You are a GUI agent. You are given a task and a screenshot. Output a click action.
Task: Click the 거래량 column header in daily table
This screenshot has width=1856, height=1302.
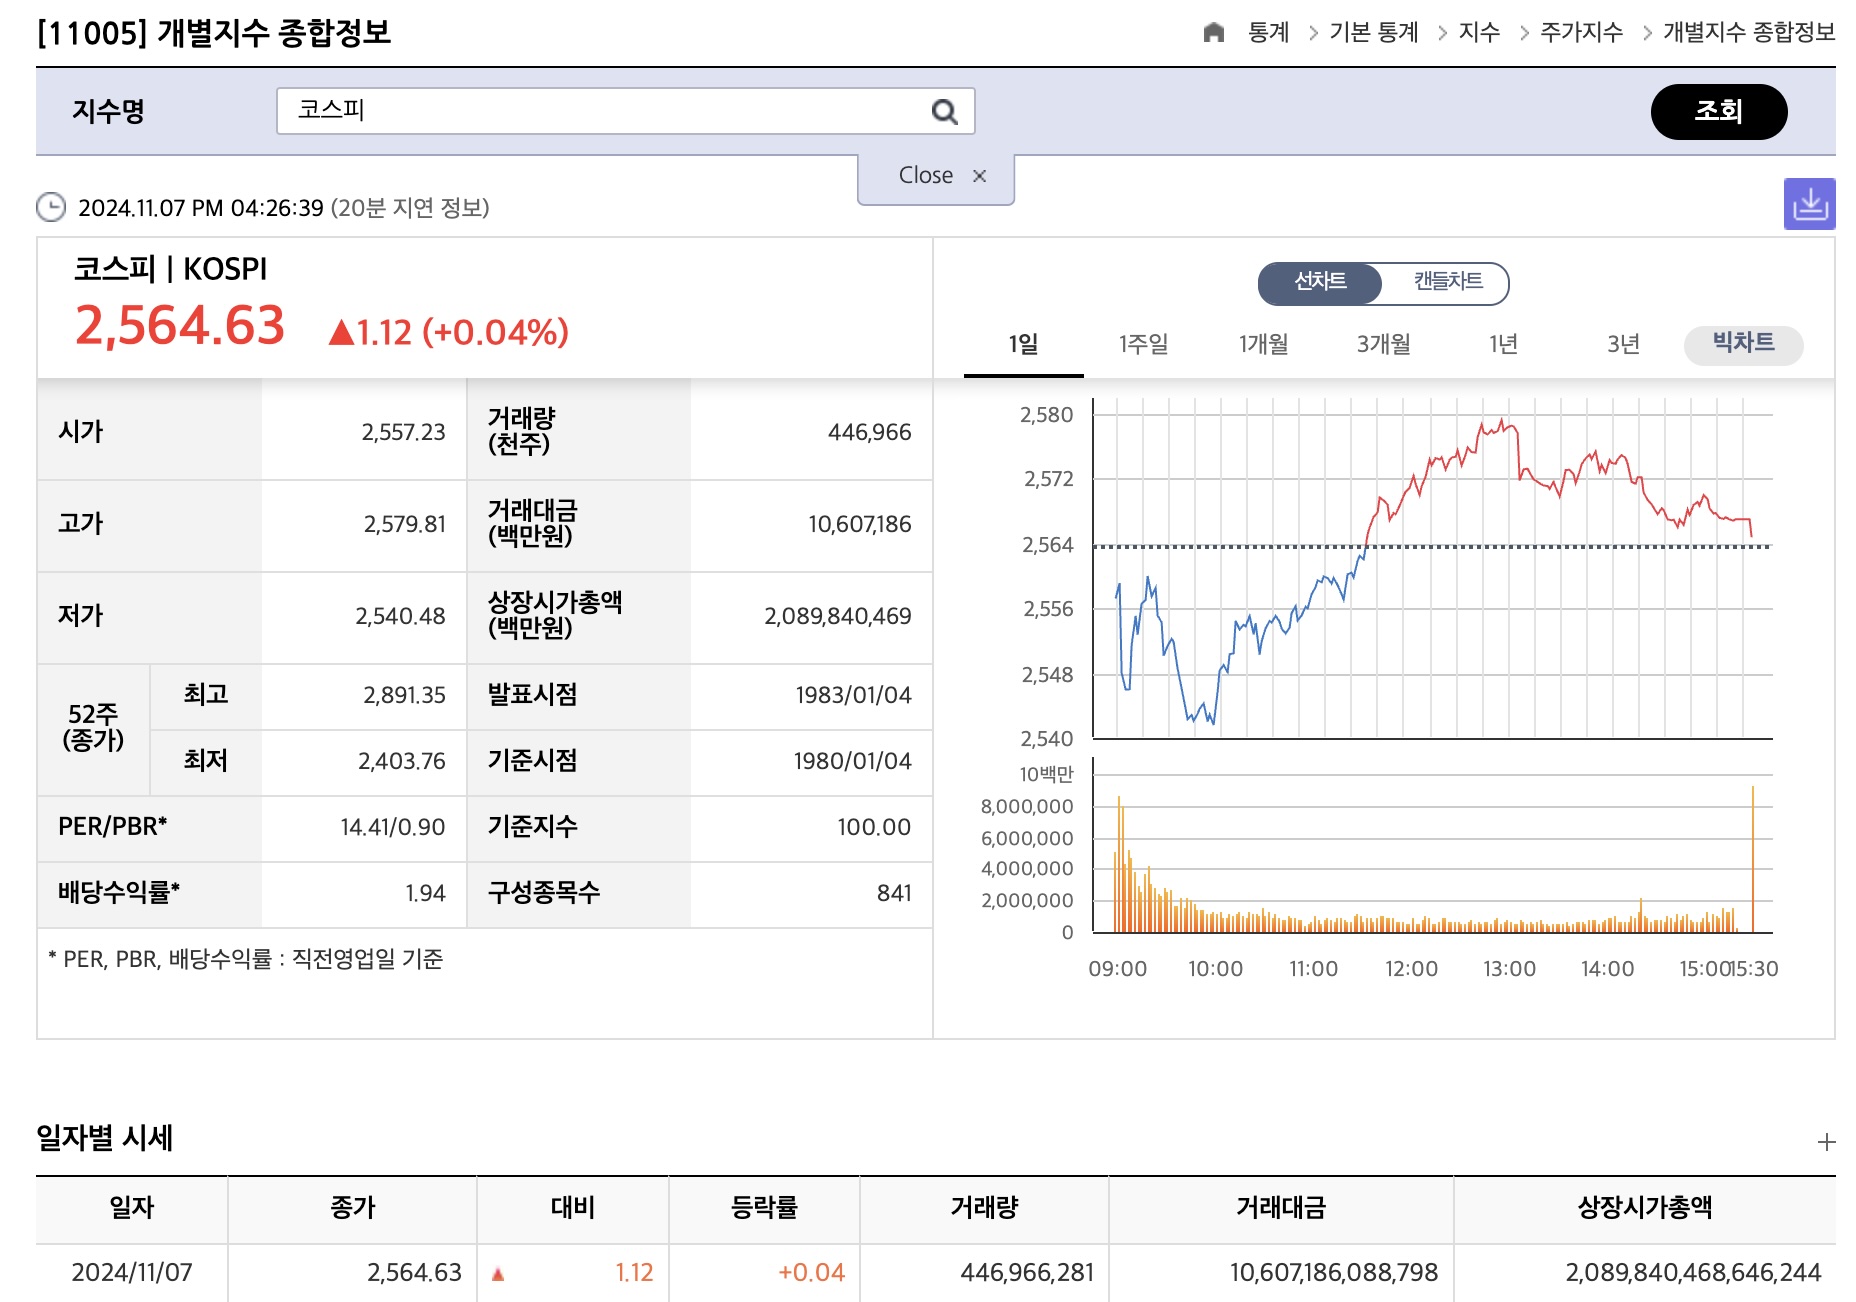pos(984,1208)
